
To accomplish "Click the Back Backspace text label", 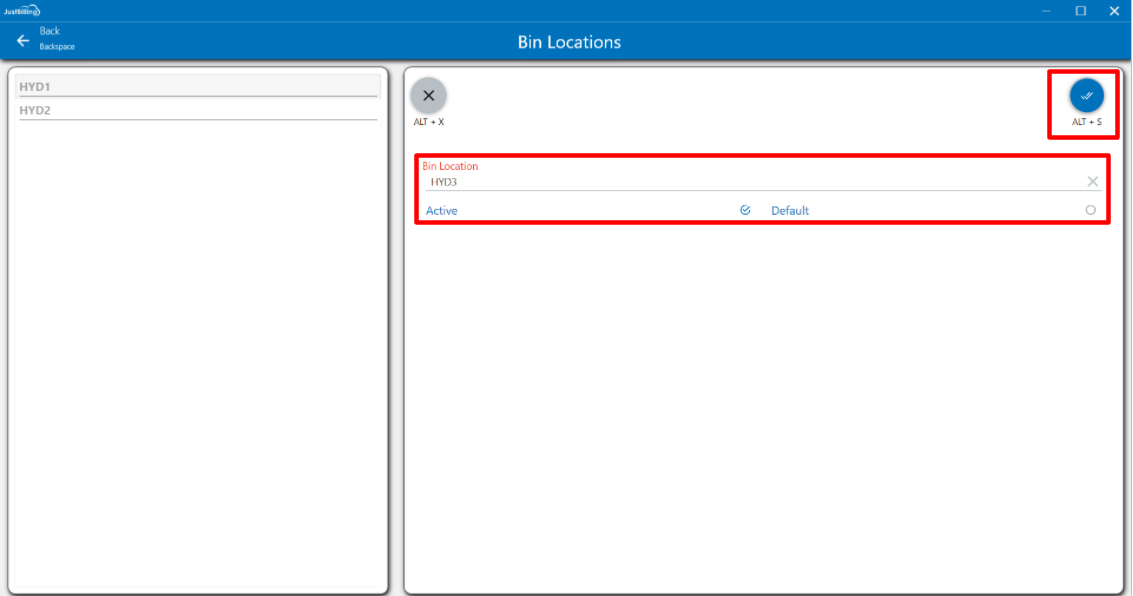I will (x=56, y=39).
